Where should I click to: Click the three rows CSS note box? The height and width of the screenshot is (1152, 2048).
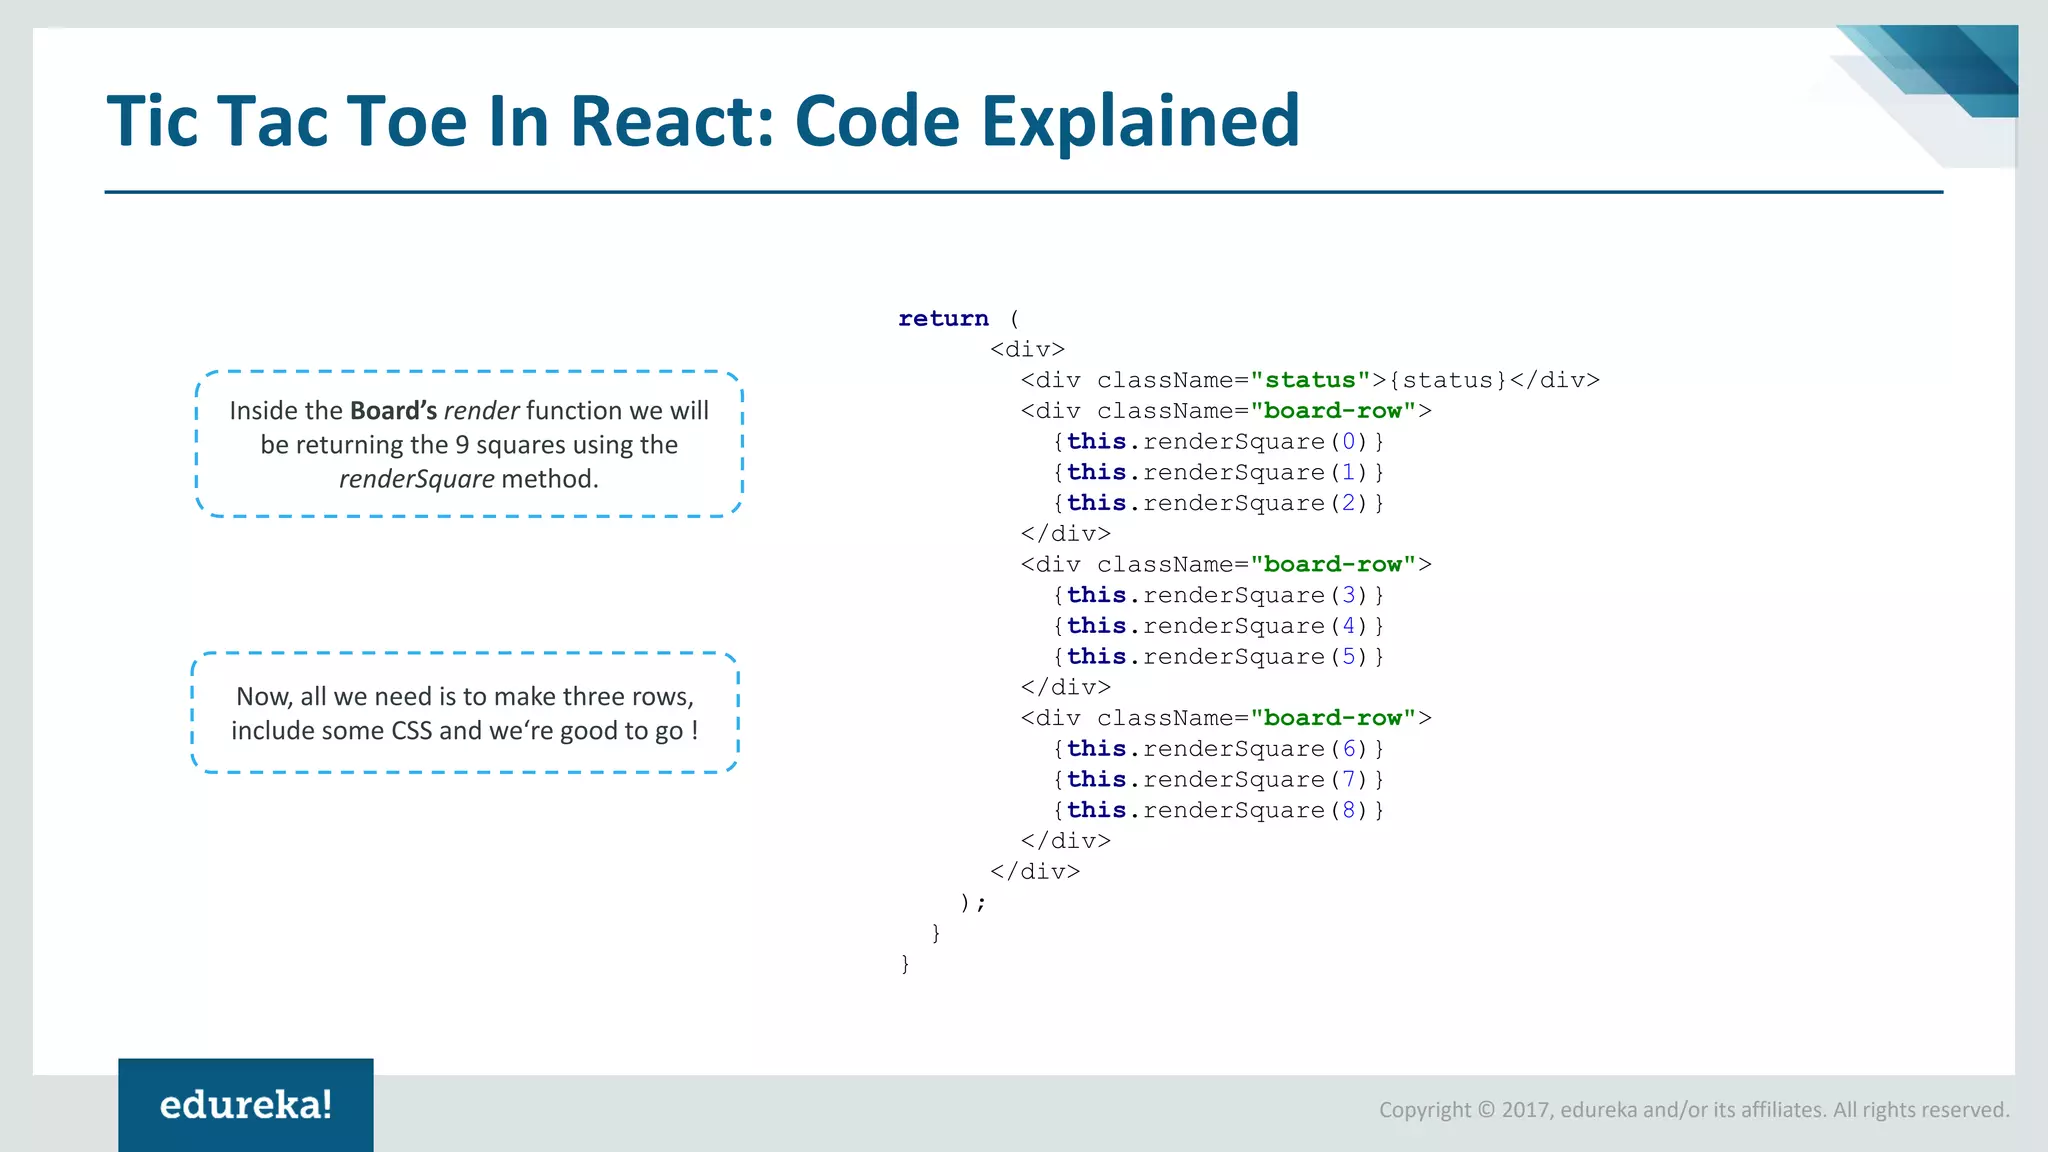click(465, 713)
